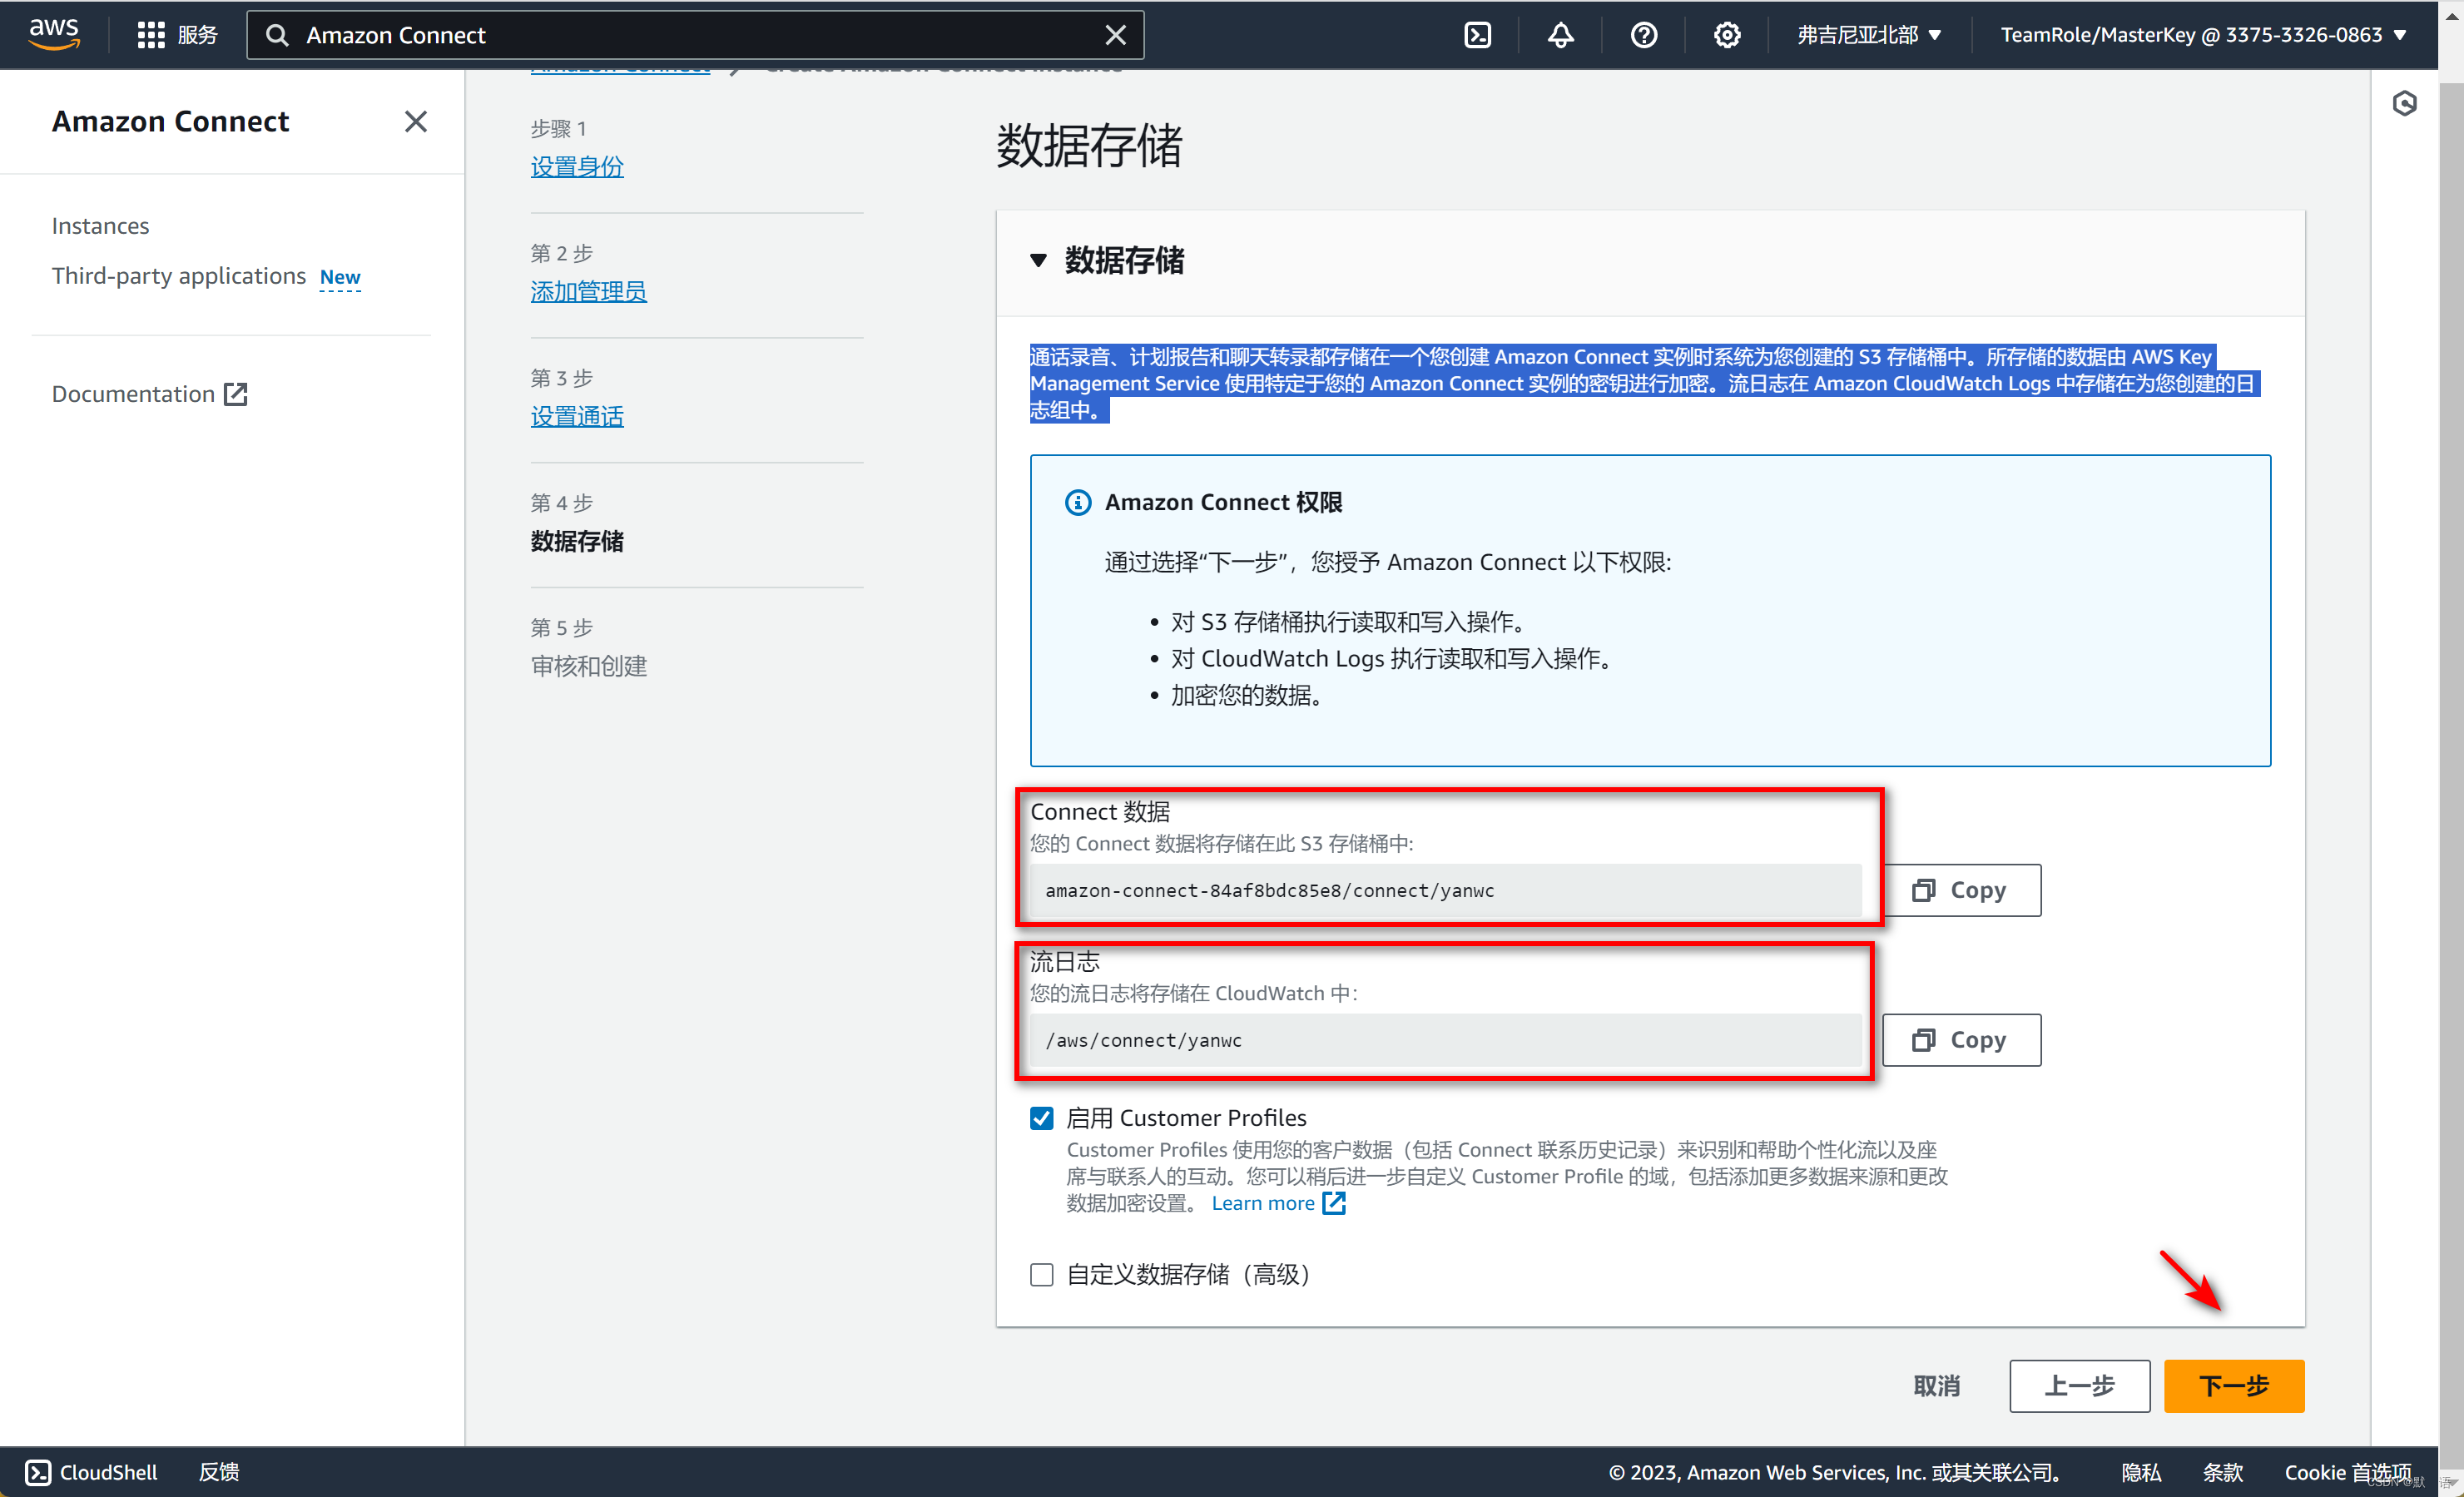
Task: Select the current step 数据存储
Action: click(577, 541)
